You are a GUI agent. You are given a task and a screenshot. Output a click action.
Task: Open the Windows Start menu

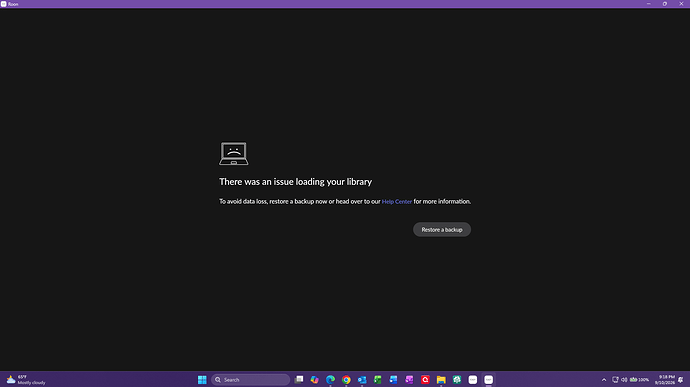click(202, 380)
